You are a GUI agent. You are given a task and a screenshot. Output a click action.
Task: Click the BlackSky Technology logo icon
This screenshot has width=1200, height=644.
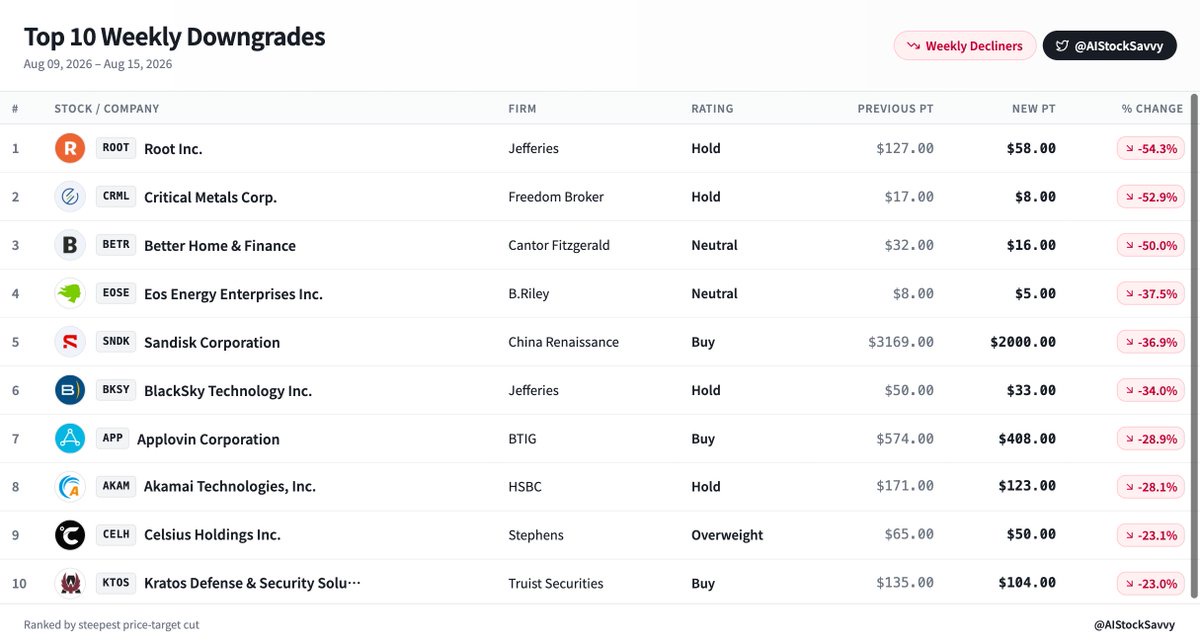pyautogui.click(x=70, y=390)
